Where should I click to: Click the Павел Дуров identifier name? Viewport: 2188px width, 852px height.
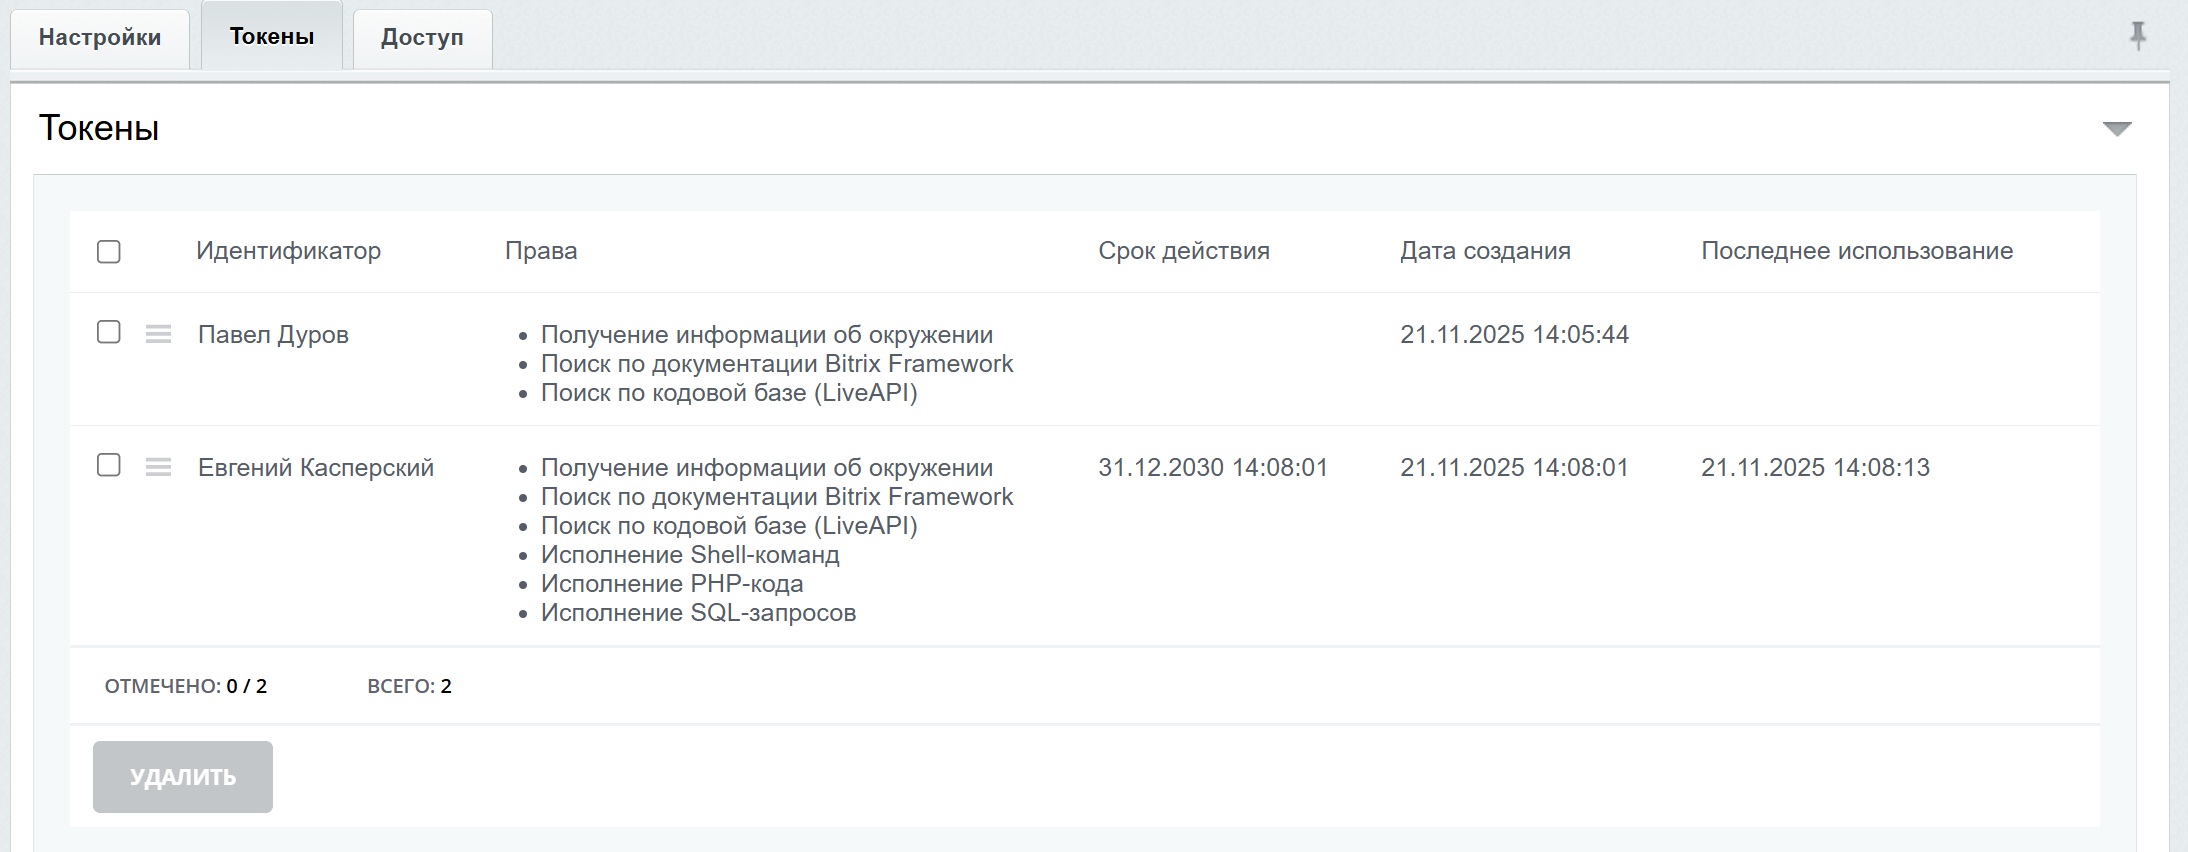[x=273, y=335]
